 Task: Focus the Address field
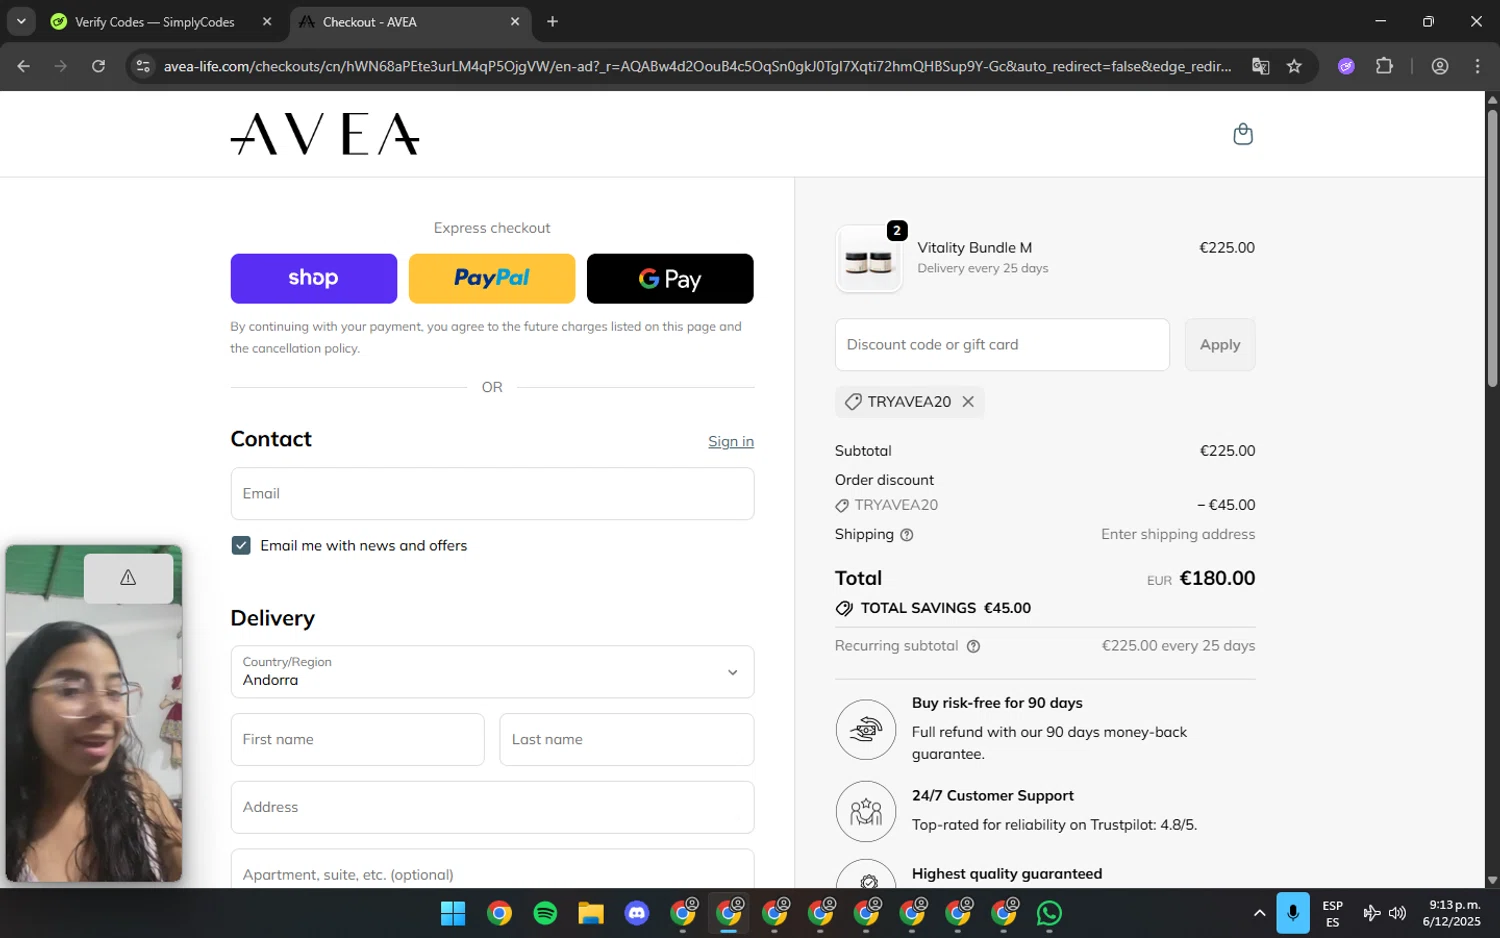click(x=492, y=808)
